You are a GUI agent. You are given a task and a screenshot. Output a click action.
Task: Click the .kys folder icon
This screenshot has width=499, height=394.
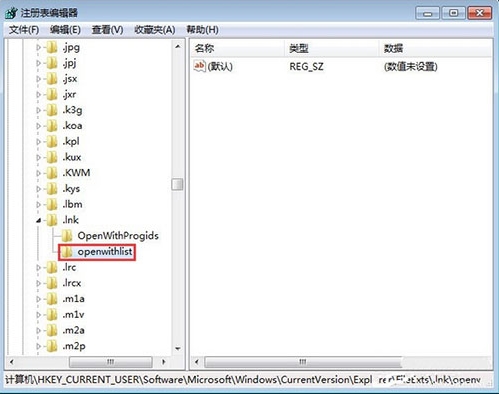pos(52,189)
